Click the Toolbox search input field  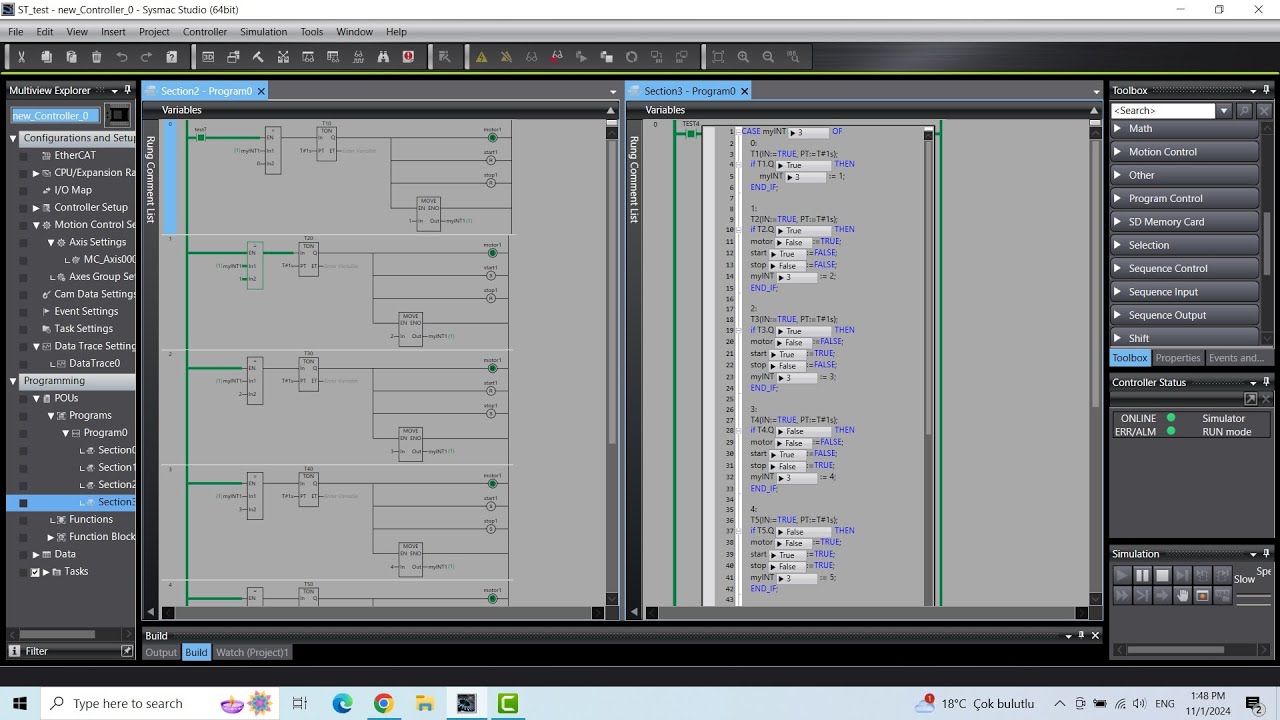1163,111
